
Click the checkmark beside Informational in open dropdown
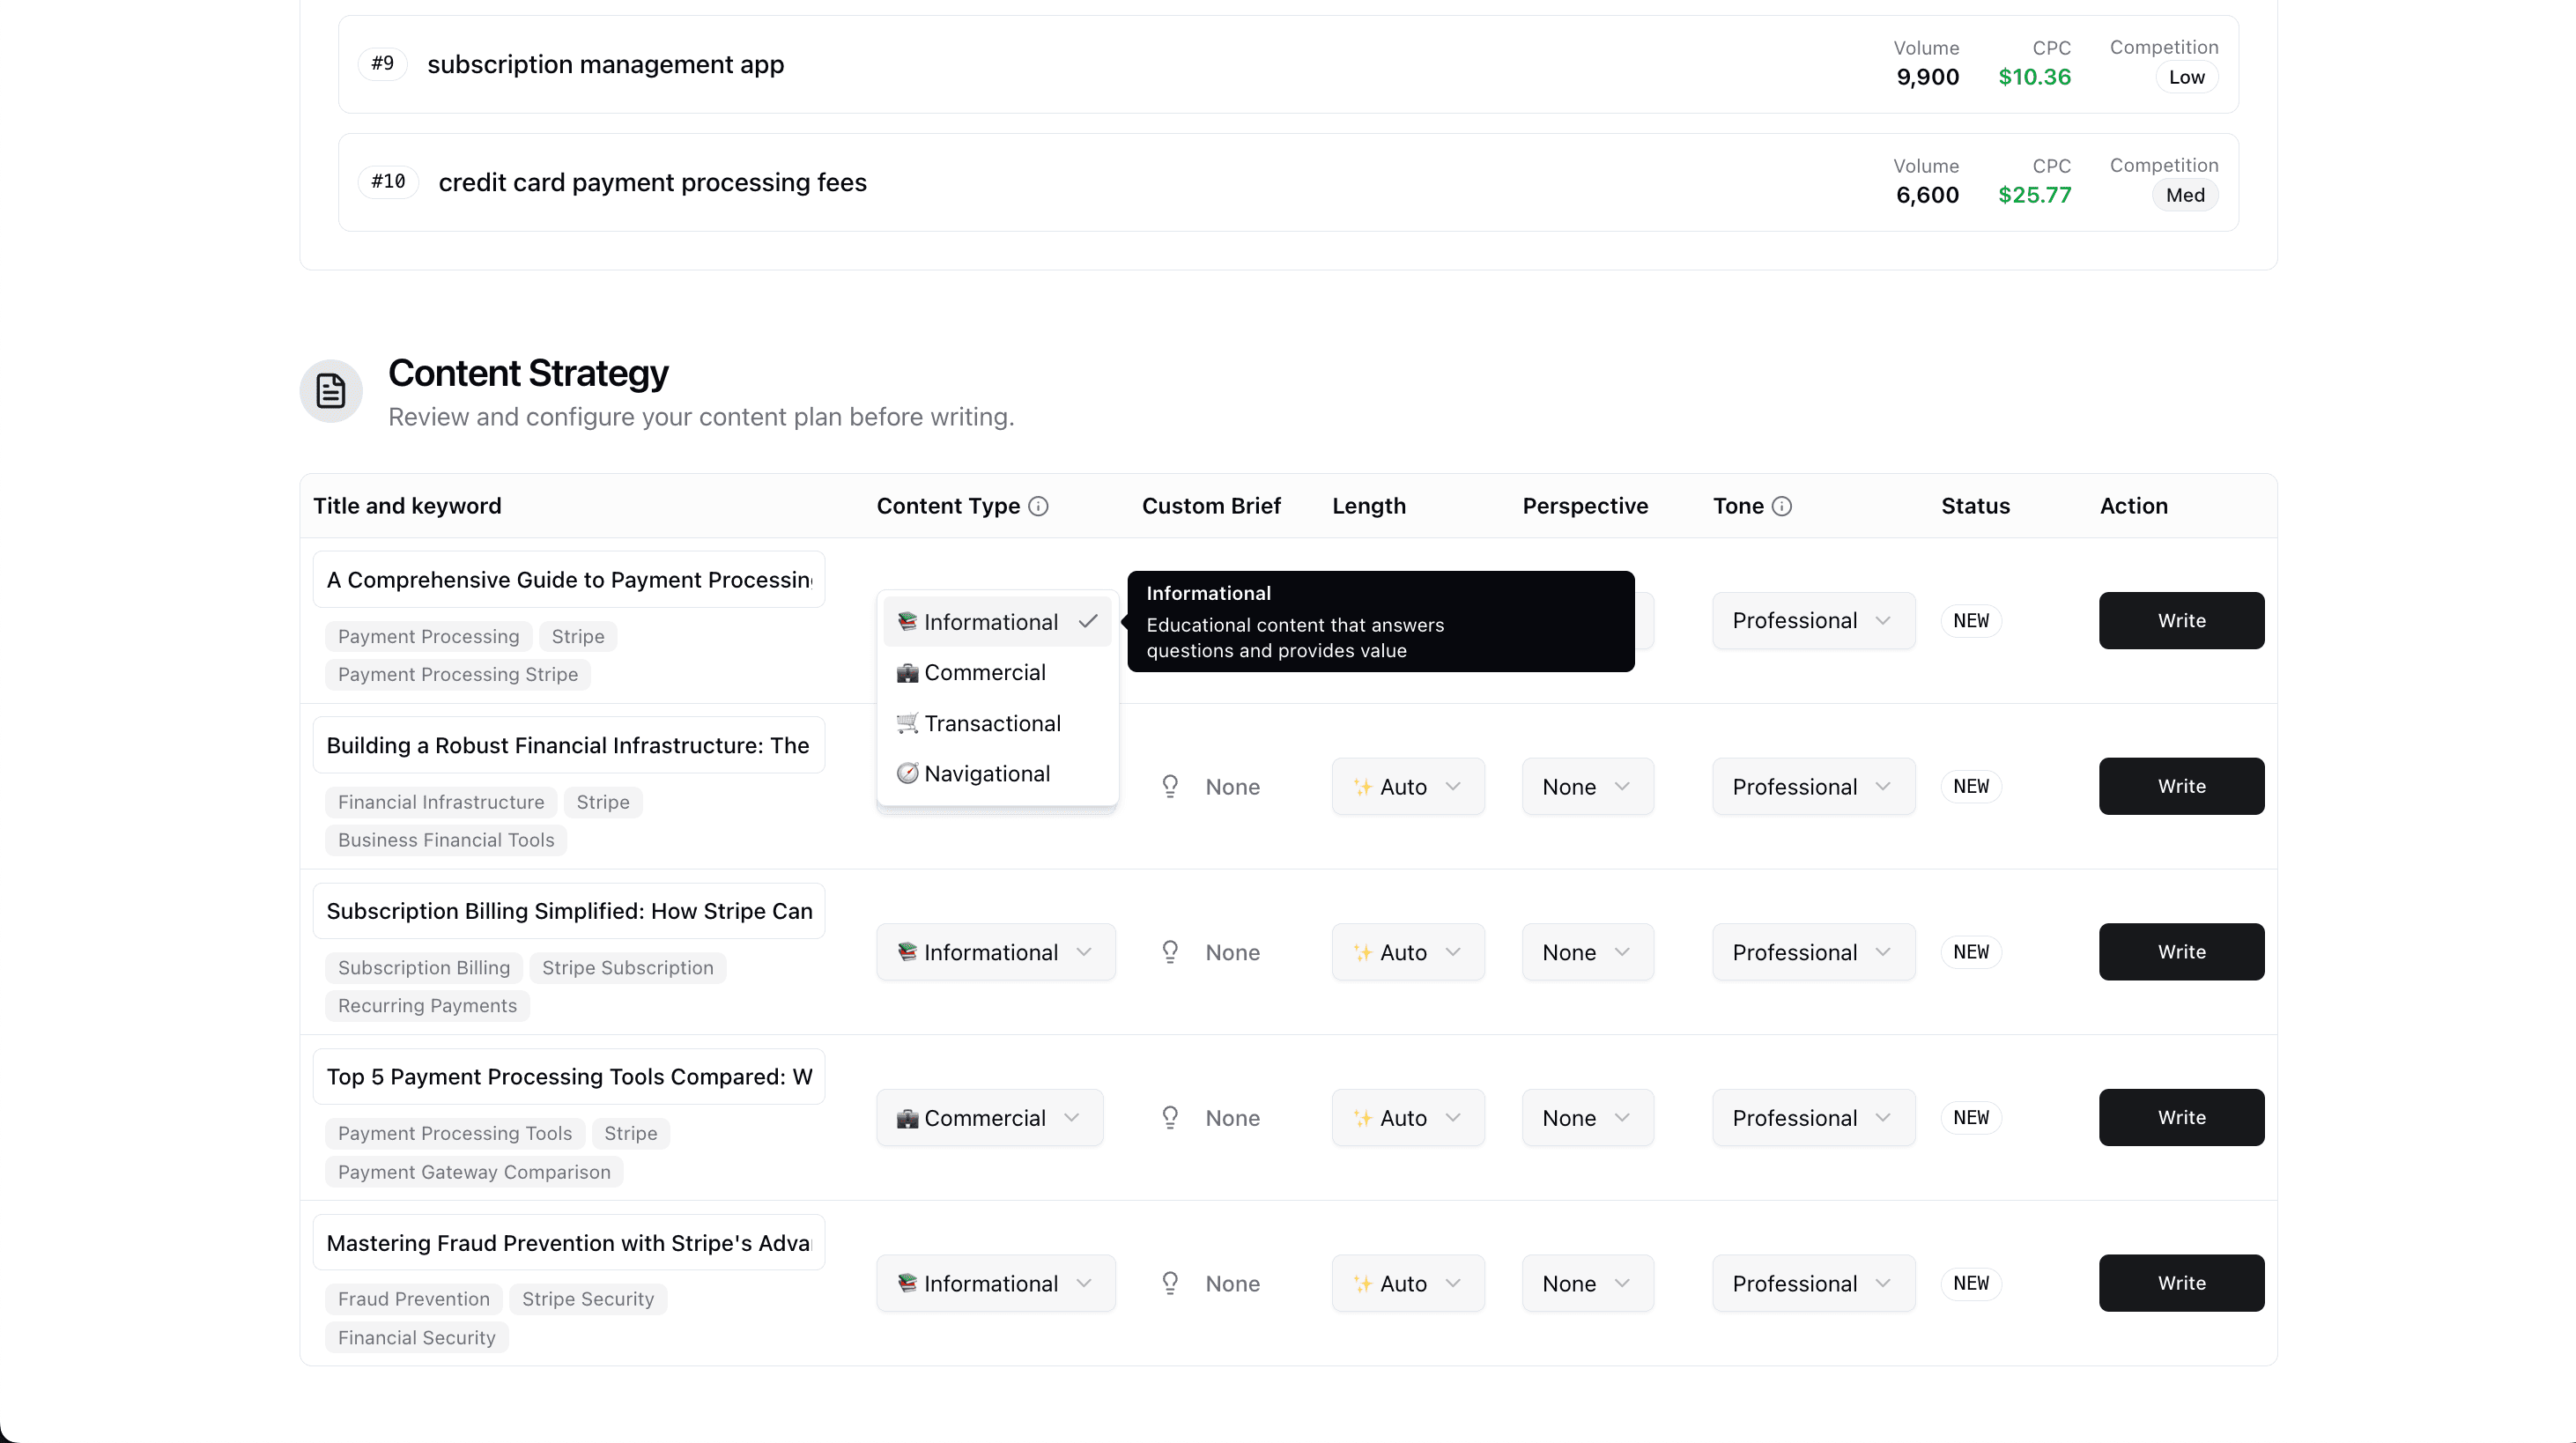pyautogui.click(x=1089, y=621)
